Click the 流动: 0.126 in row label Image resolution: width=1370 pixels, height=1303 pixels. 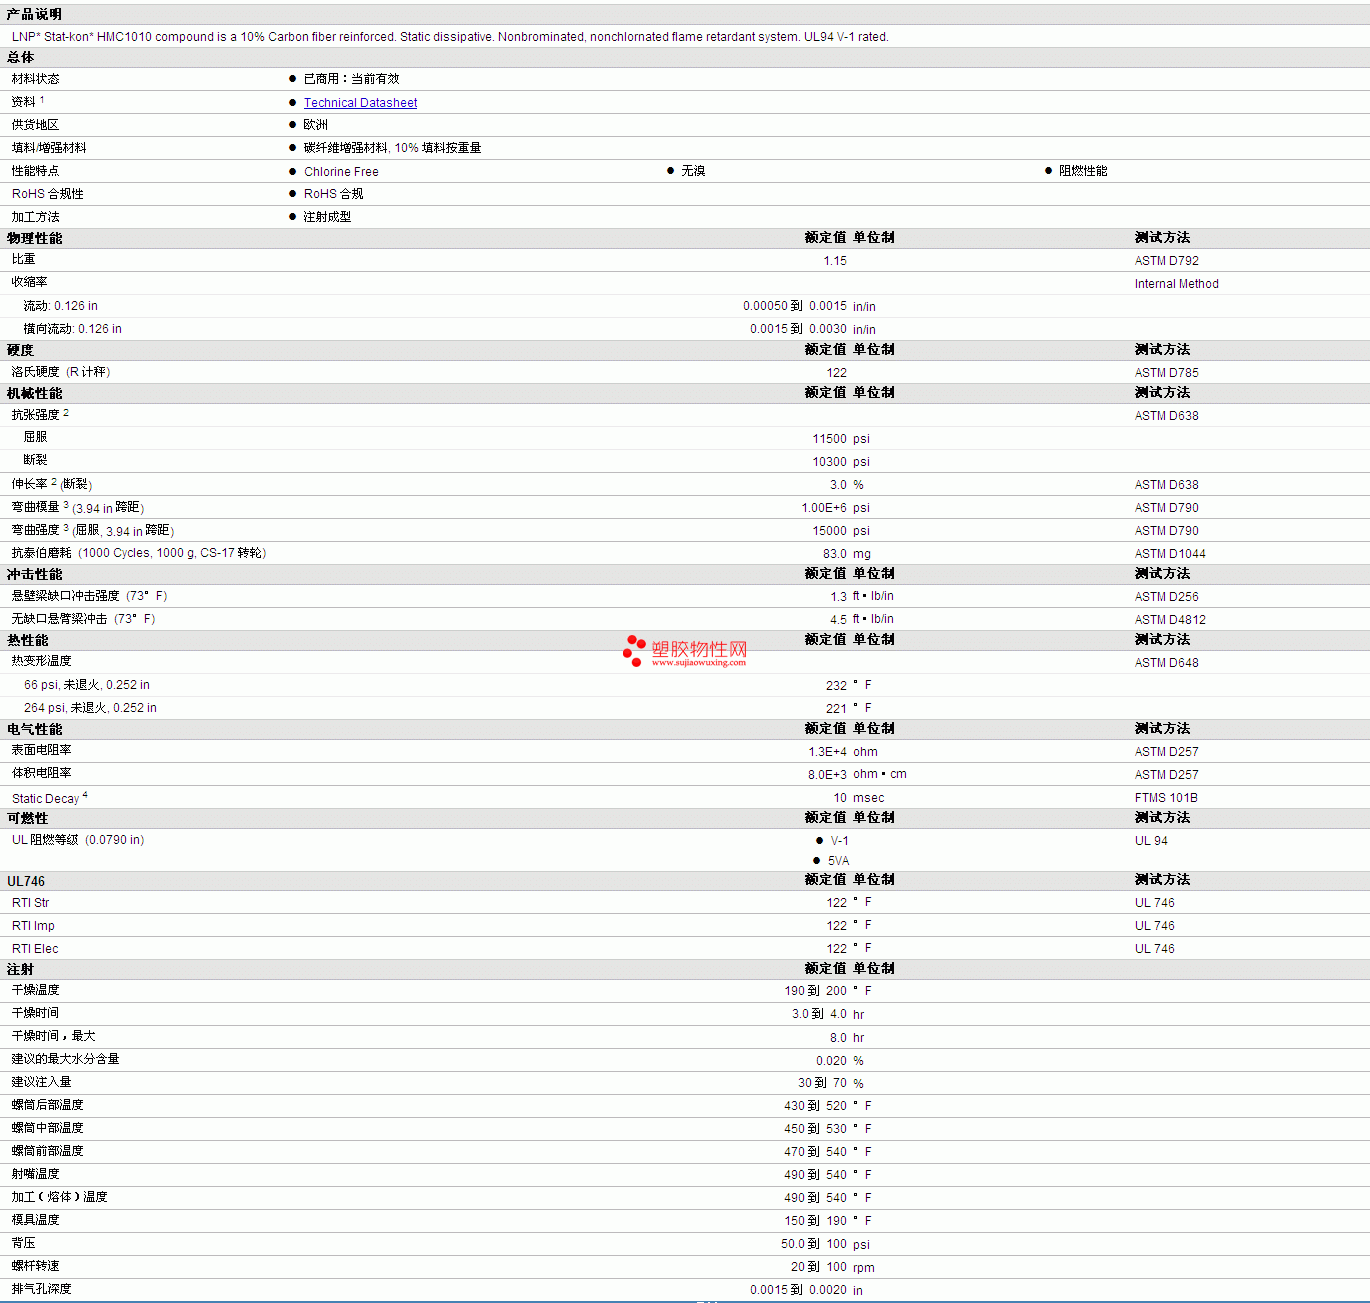61,306
